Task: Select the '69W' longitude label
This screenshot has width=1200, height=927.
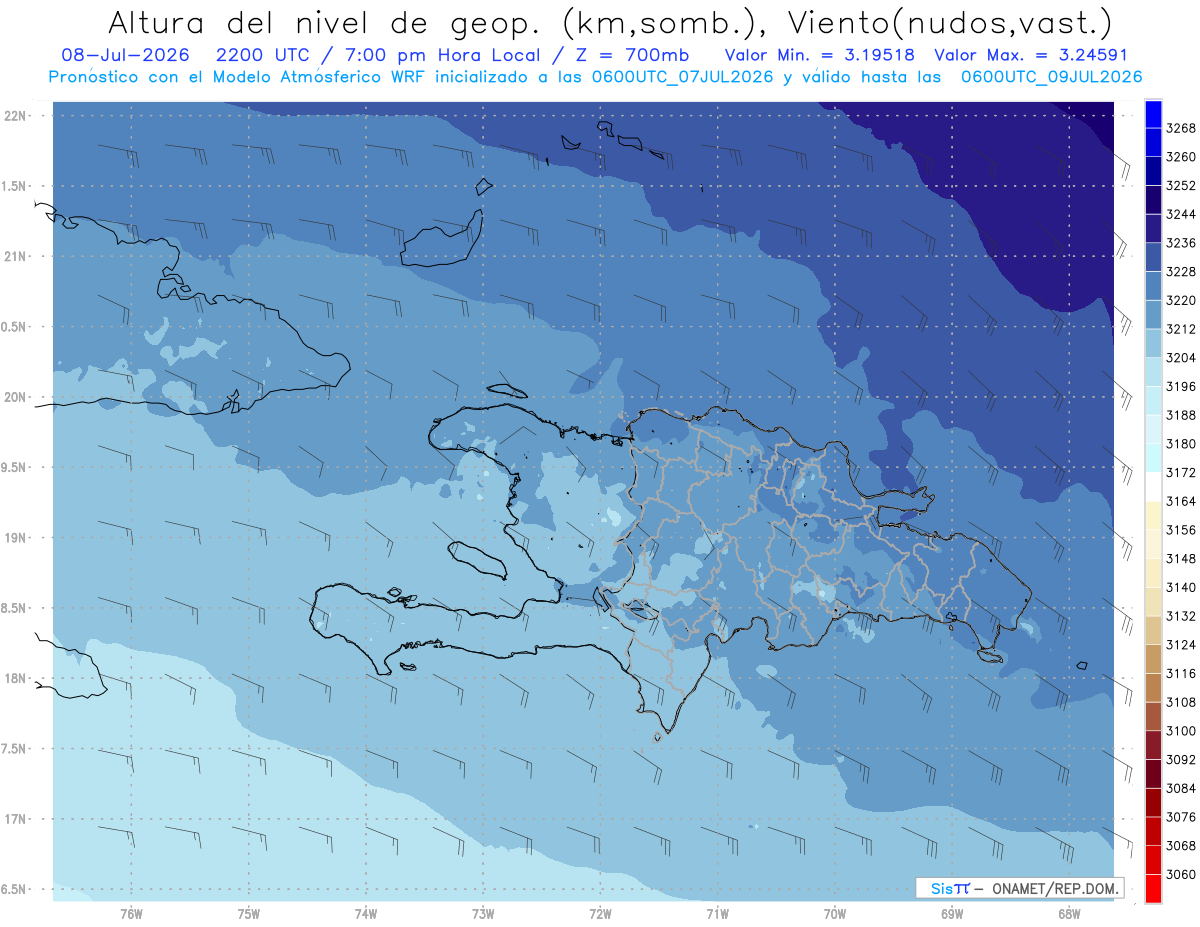Action: tap(952, 913)
